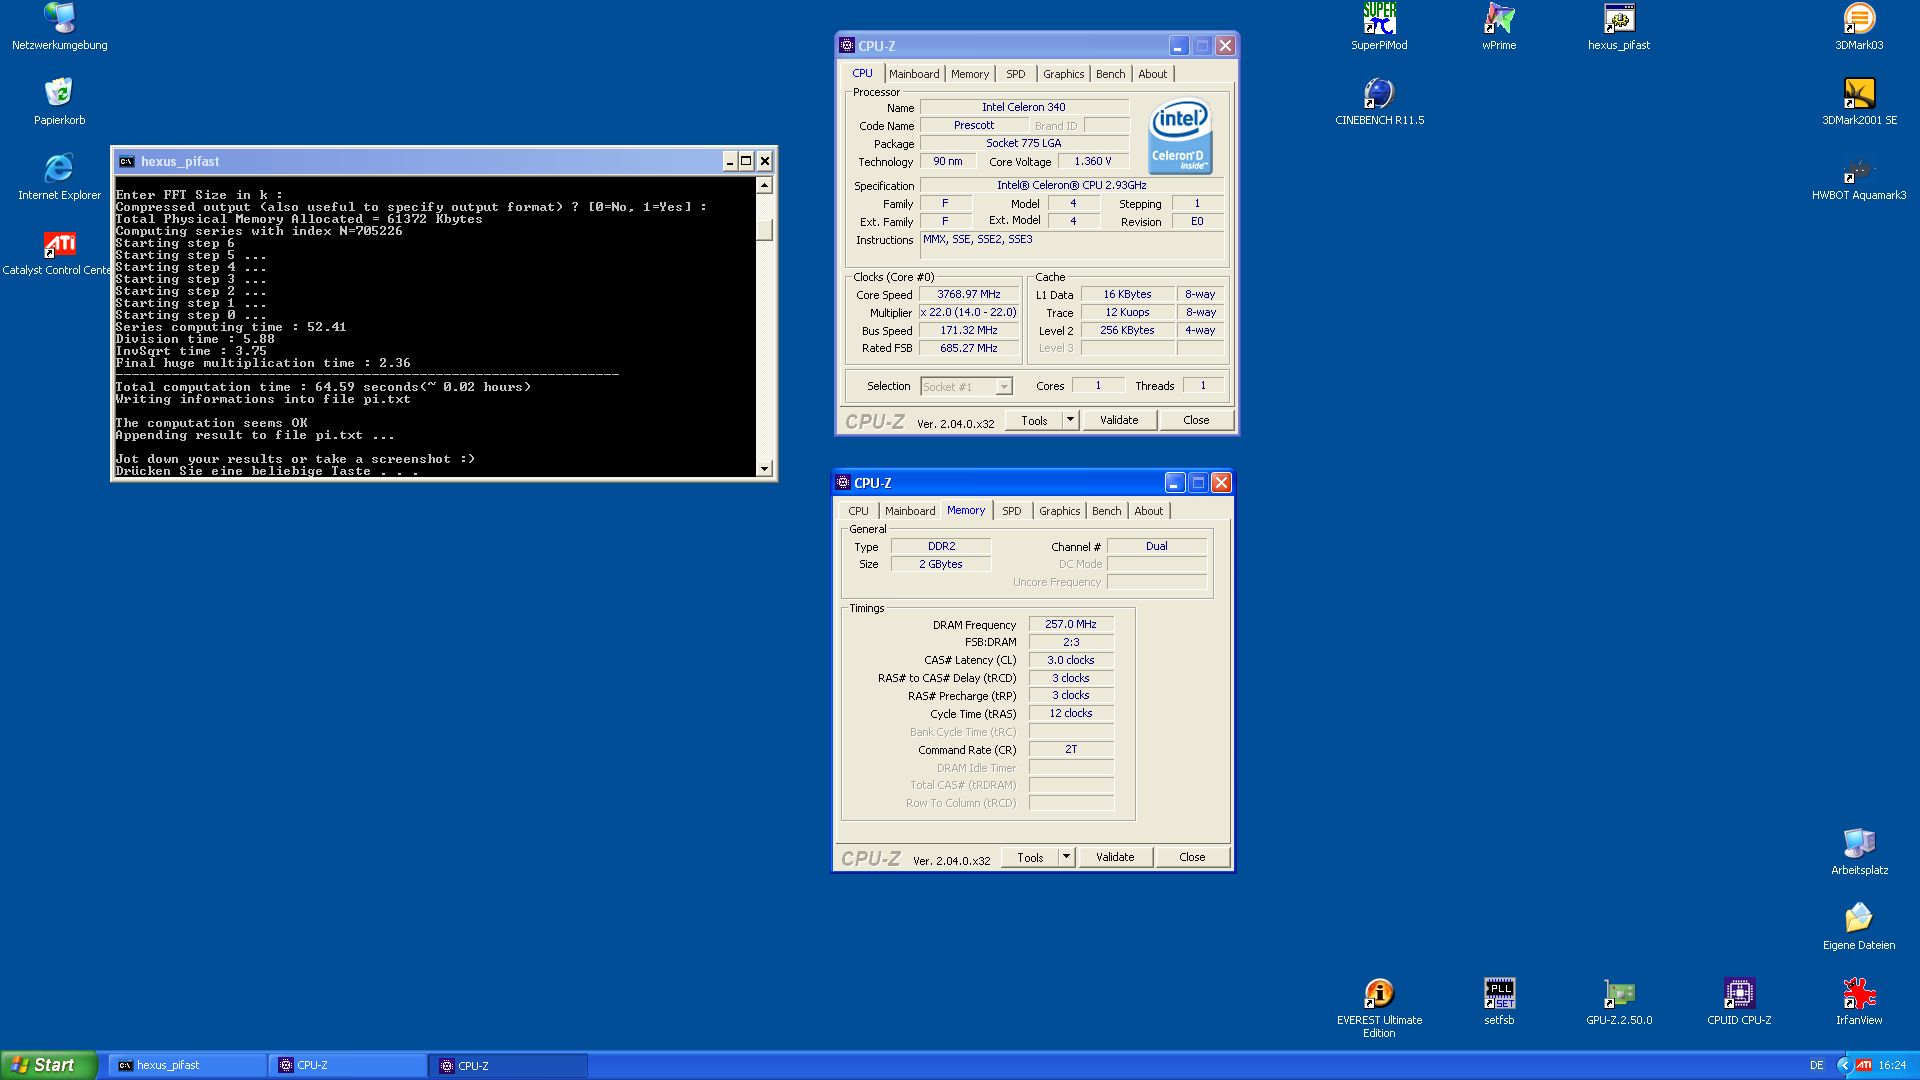Select the DRAM Frequency value 257.0 MHz
The height and width of the screenshot is (1080, 1920).
tap(1071, 624)
